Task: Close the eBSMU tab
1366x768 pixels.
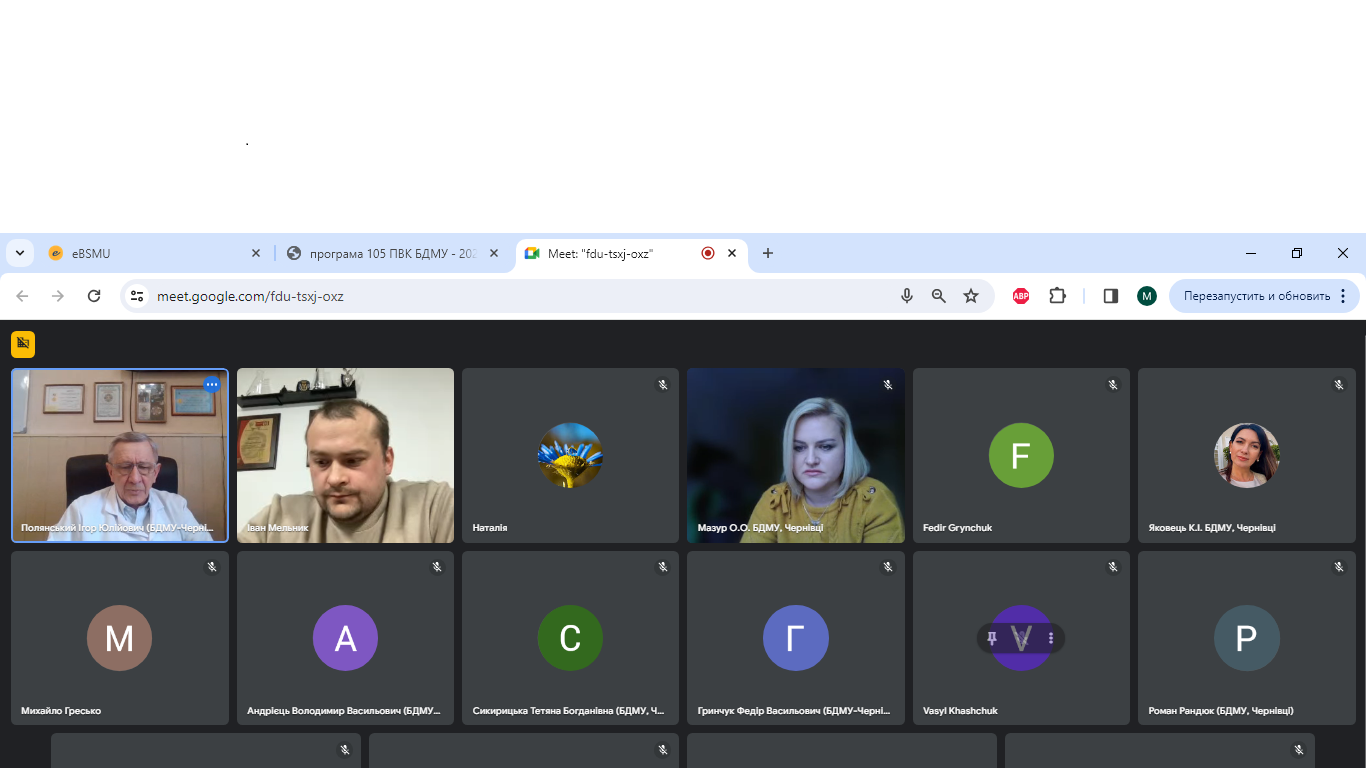Action: click(x=255, y=254)
